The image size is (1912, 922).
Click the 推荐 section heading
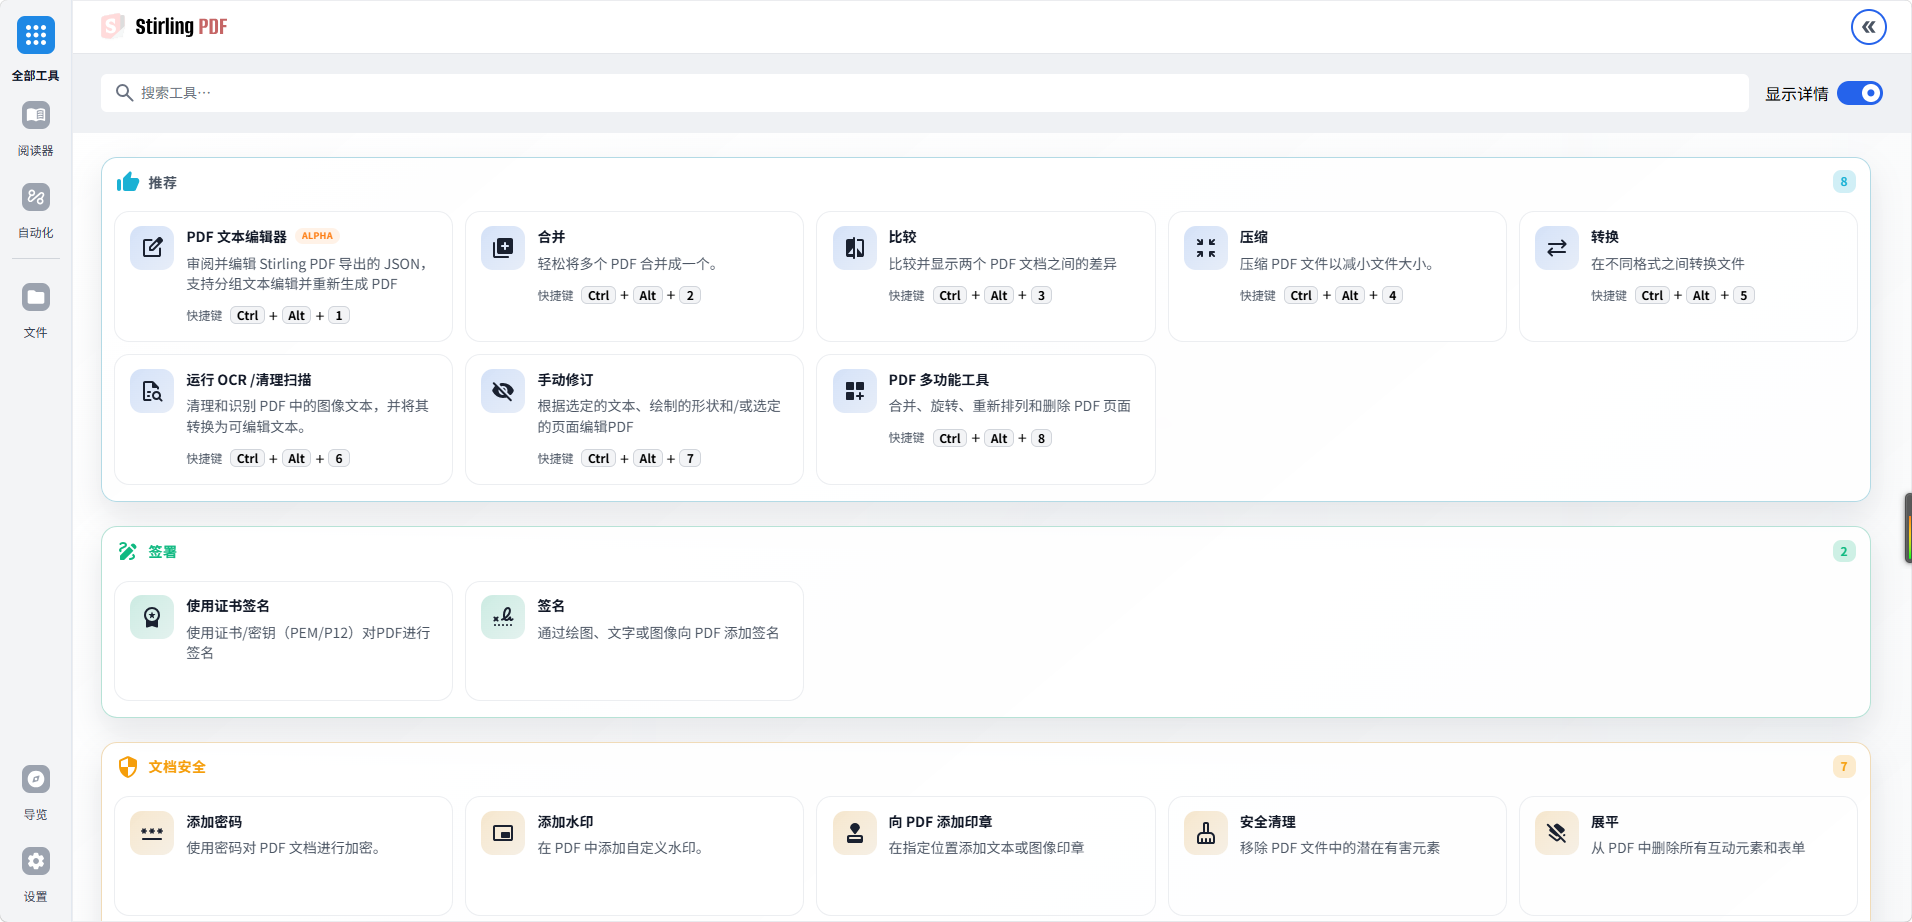(163, 183)
